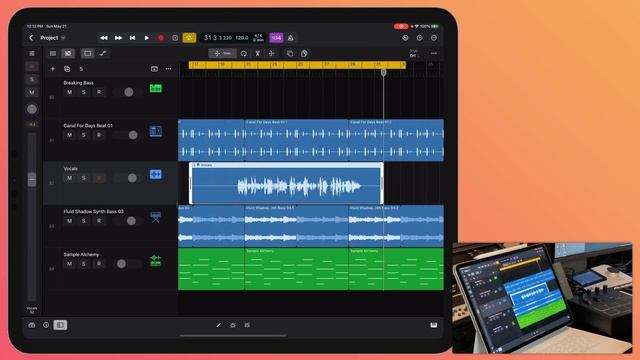Switch to the grid view icon
The image size is (640, 360).
point(53,53)
